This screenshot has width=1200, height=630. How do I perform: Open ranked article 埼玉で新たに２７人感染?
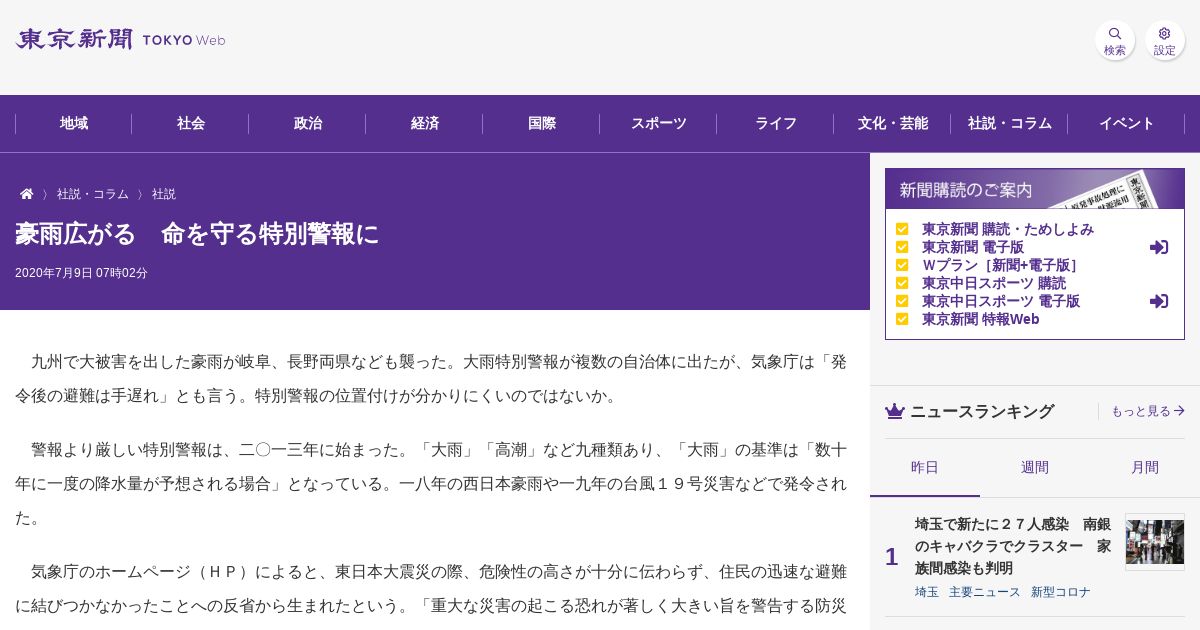pos(1013,546)
